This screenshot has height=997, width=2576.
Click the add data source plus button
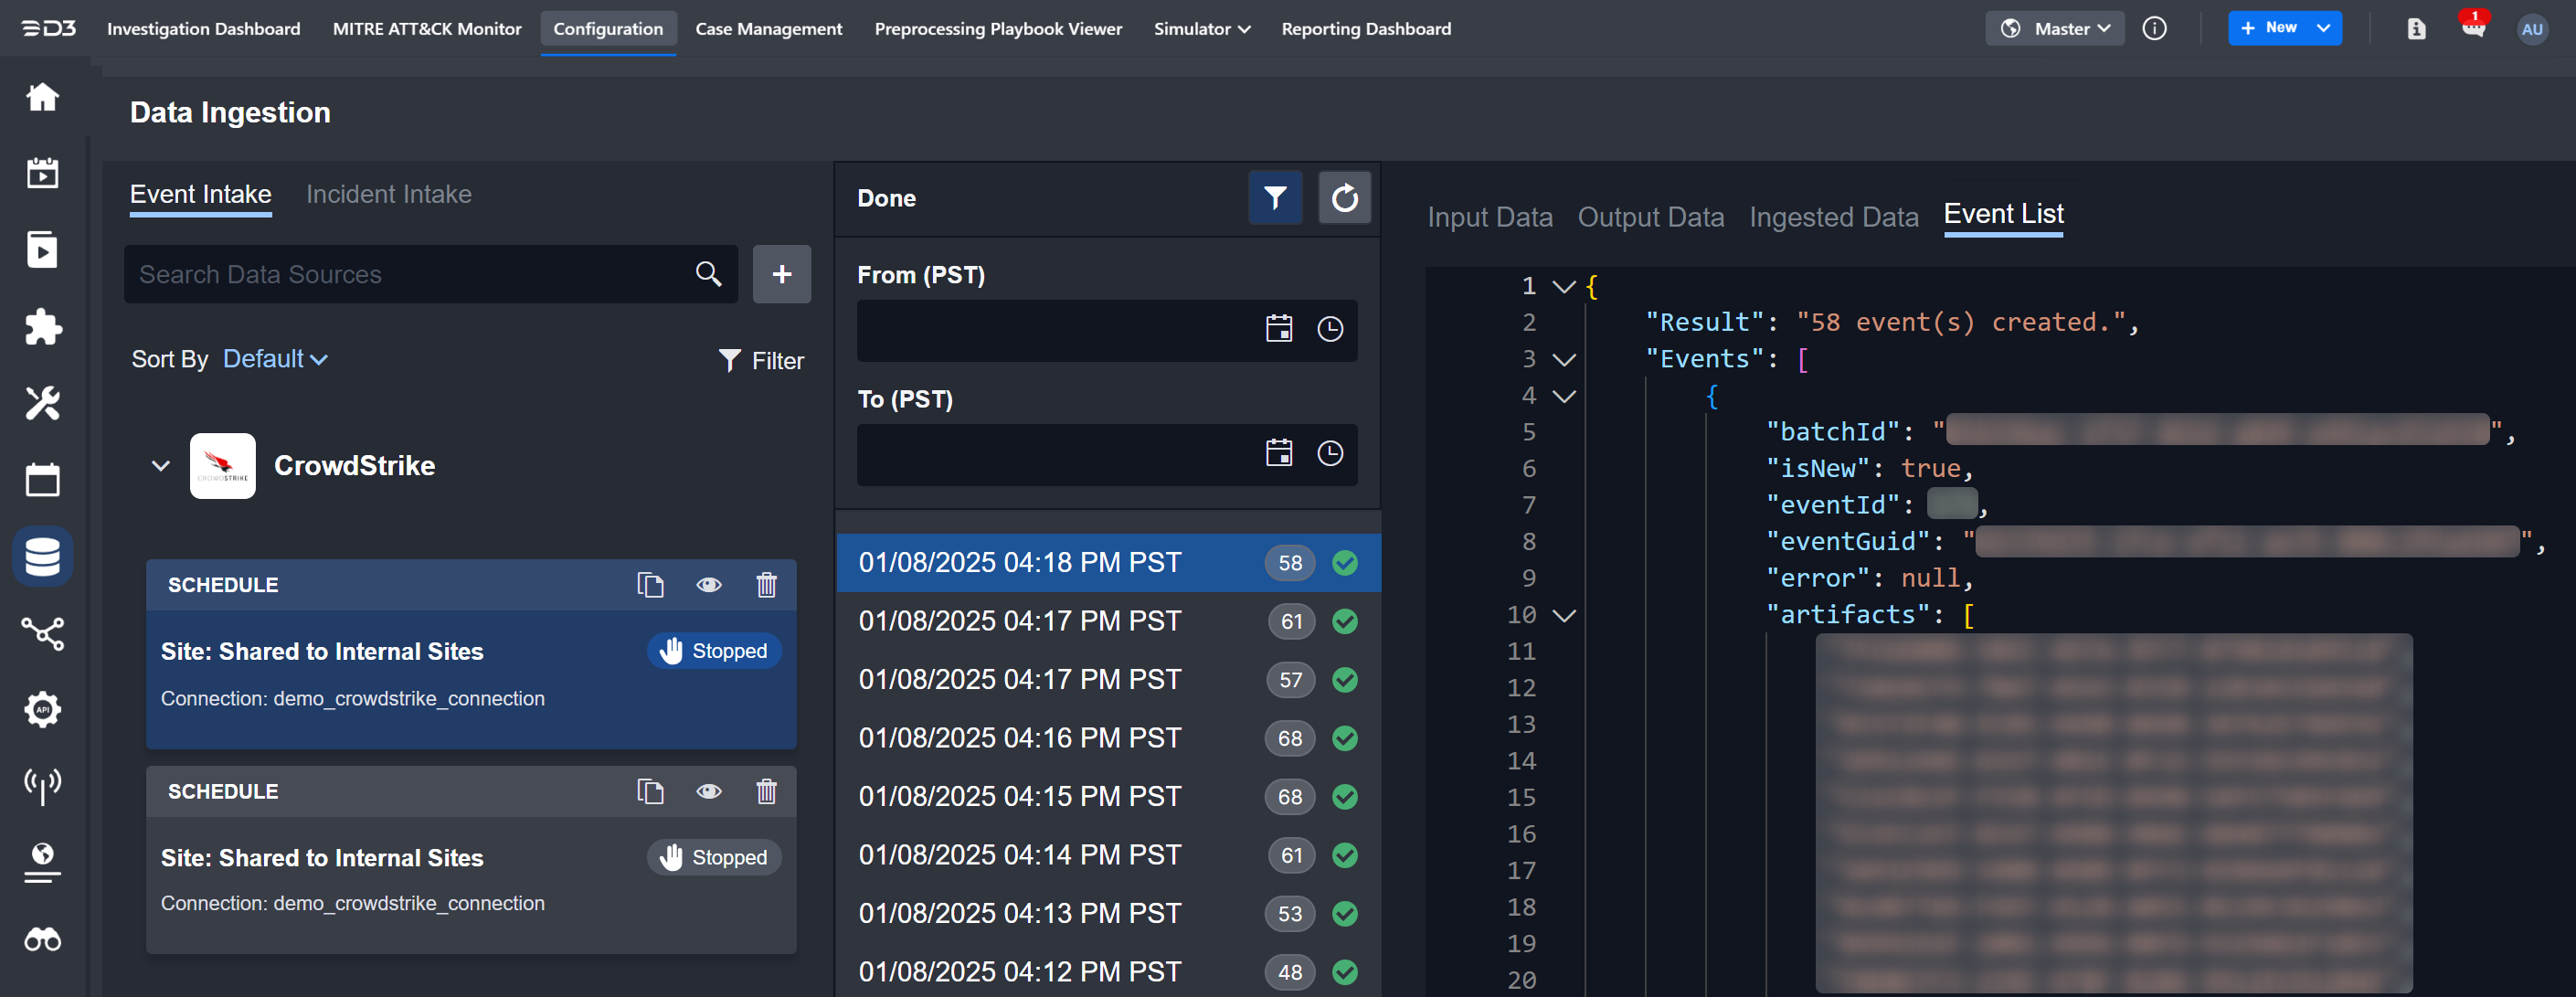tap(781, 274)
